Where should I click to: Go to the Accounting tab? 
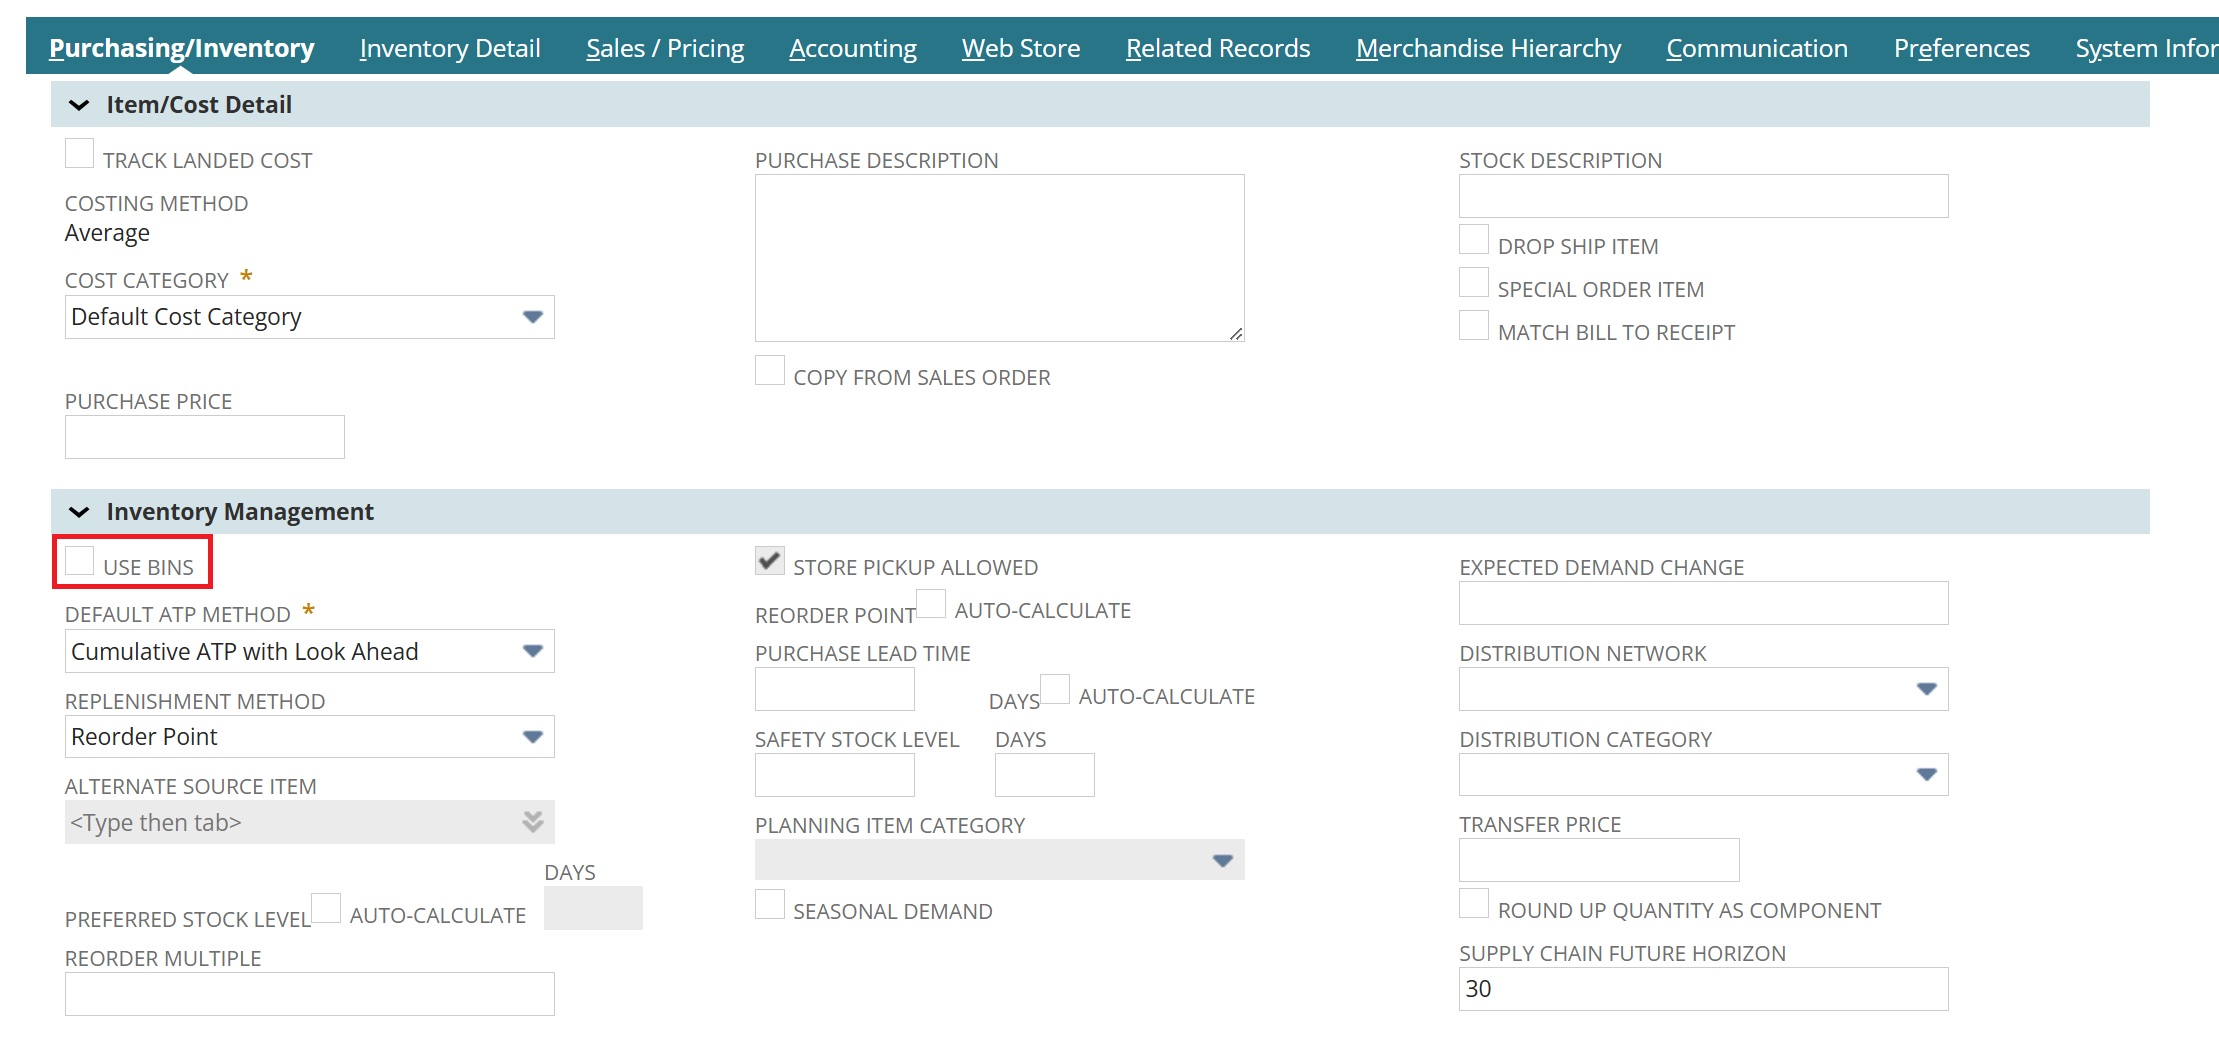[853, 48]
